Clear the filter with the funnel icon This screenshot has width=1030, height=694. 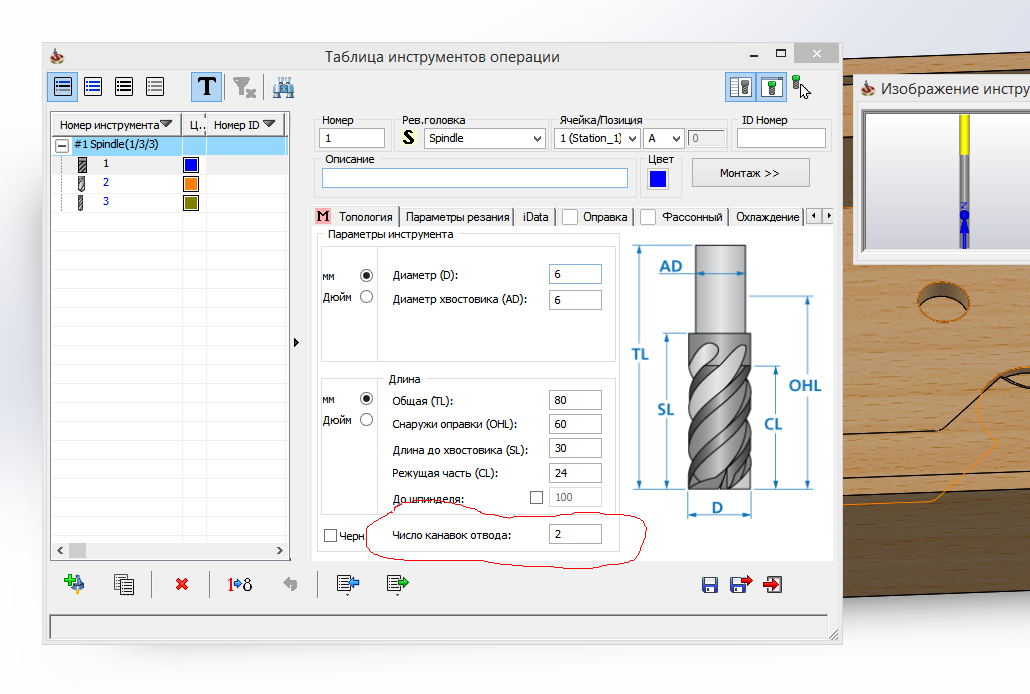[244, 87]
